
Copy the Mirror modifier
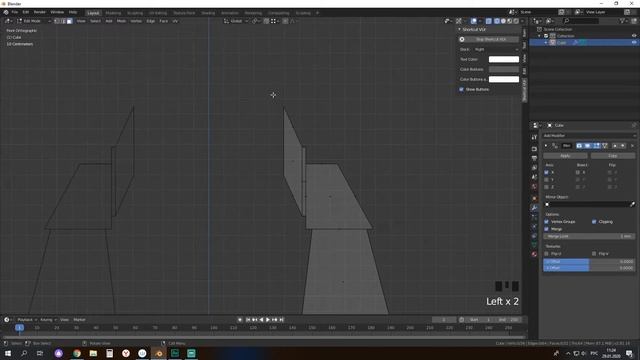613,156
